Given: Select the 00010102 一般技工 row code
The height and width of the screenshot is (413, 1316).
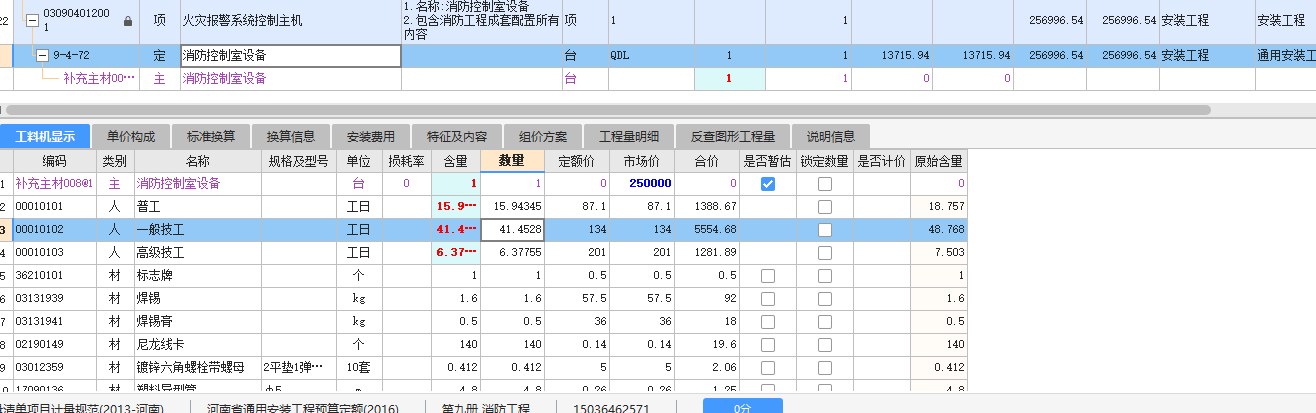Looking at the screenshot, I should pyautogui.click(x=54, y=230).
